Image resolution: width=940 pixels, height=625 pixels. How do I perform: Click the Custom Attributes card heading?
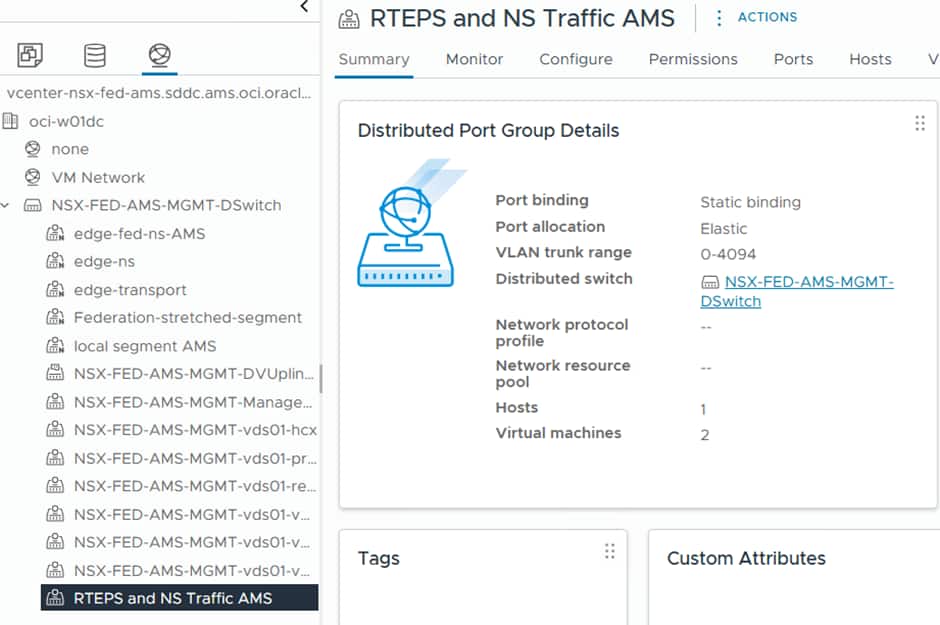(x=746, y=558)
